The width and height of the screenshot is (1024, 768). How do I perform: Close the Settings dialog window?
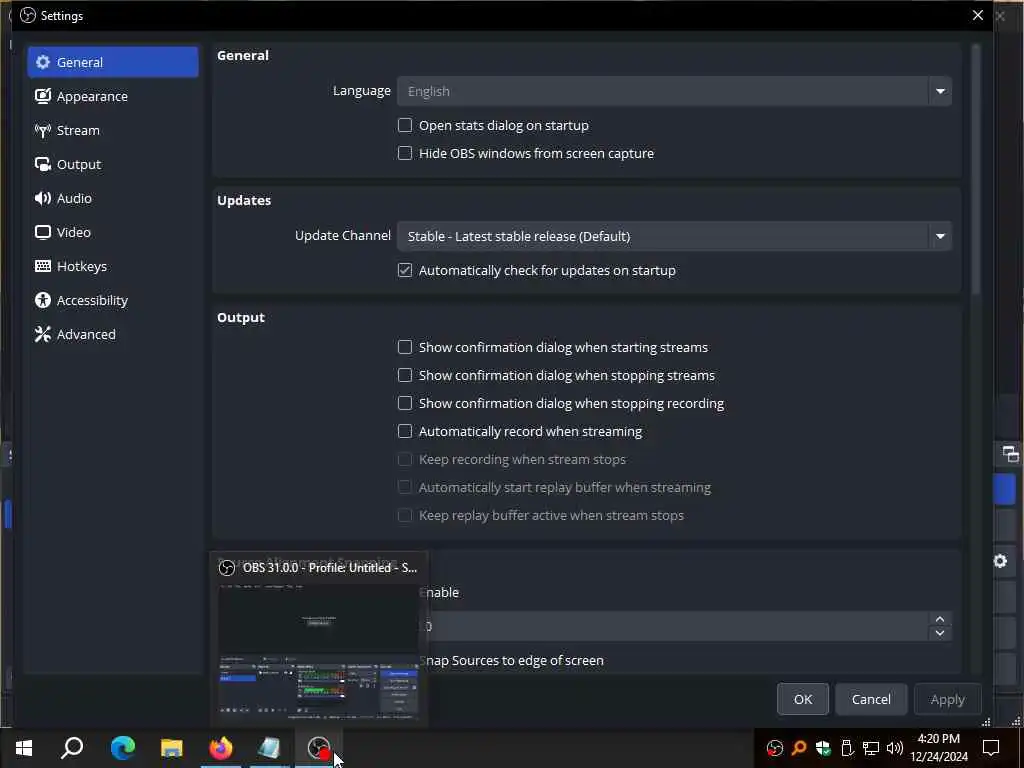click(978, 15)
